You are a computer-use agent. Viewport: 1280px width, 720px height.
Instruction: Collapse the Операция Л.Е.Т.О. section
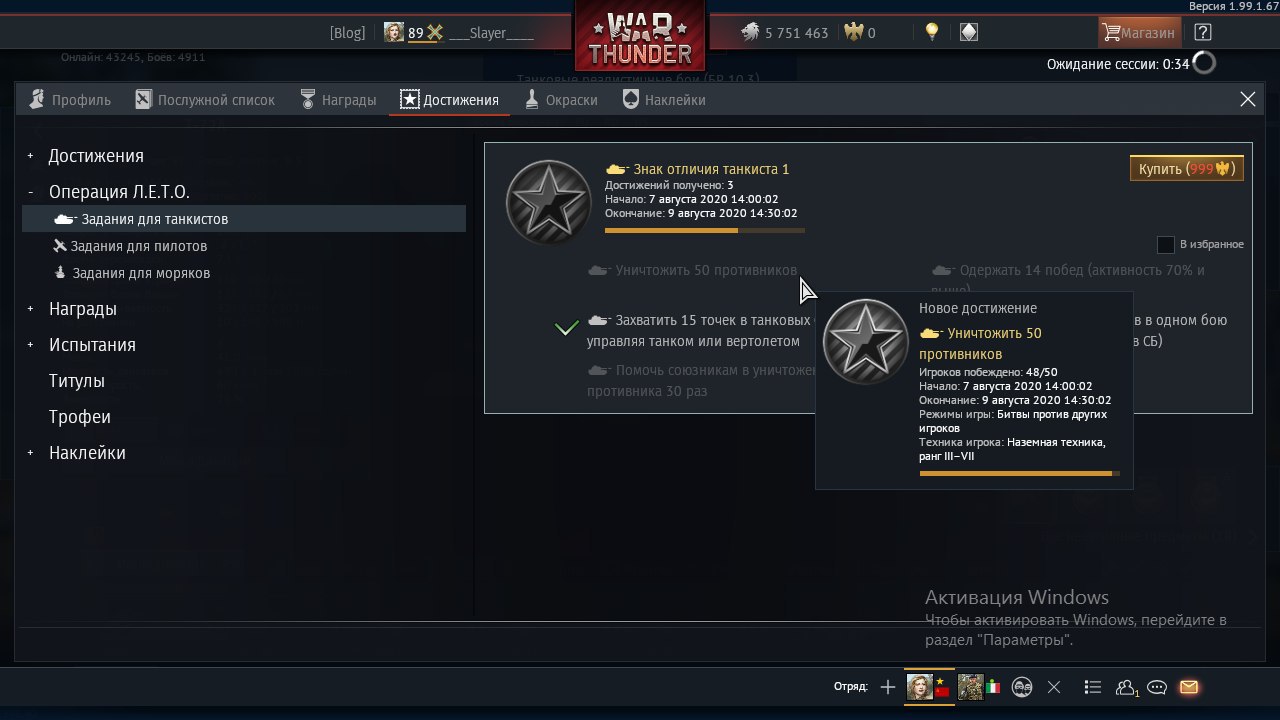[x=31, y=192]
